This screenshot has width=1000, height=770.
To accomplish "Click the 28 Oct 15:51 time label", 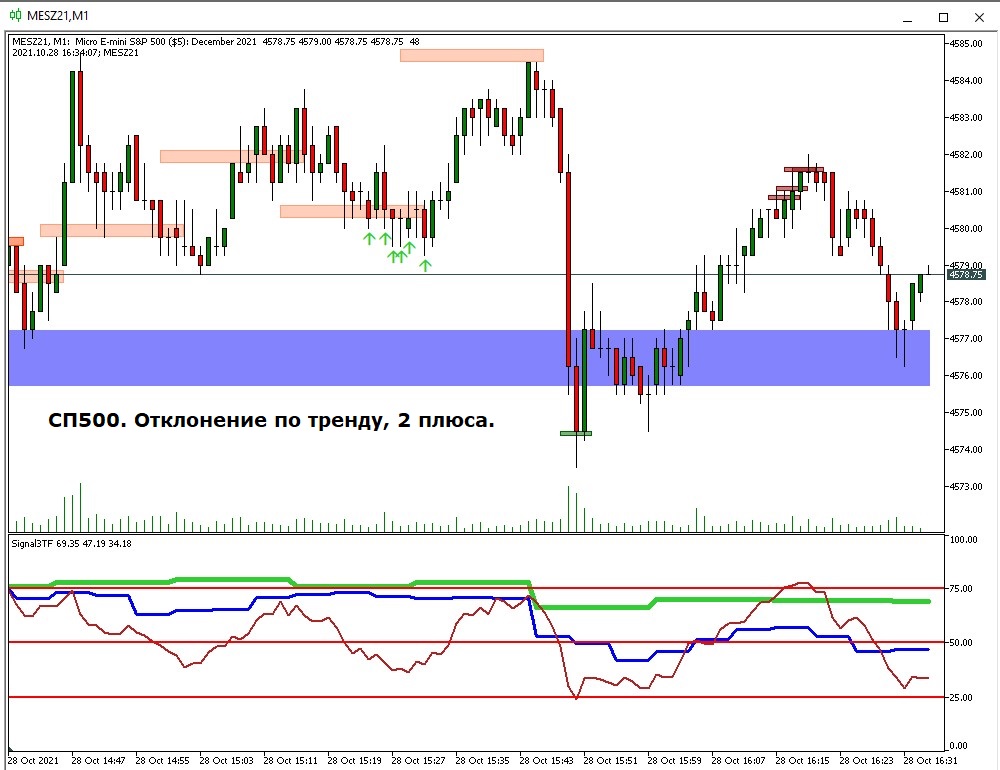I will (x=610, y=760).
